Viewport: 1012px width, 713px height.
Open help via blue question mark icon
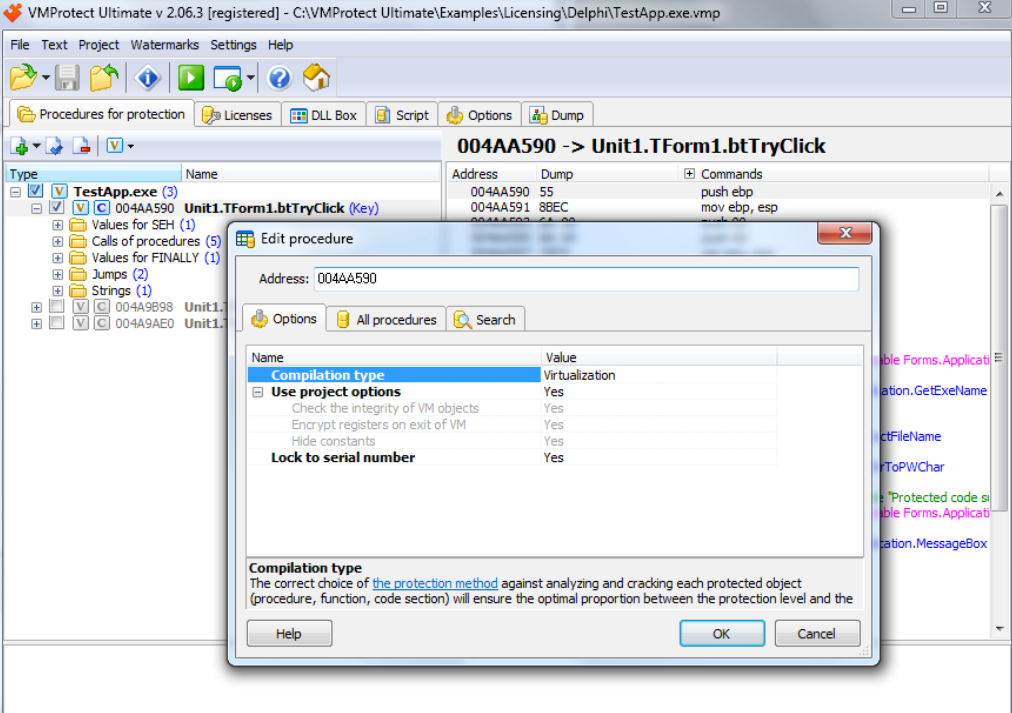(279, 78)
